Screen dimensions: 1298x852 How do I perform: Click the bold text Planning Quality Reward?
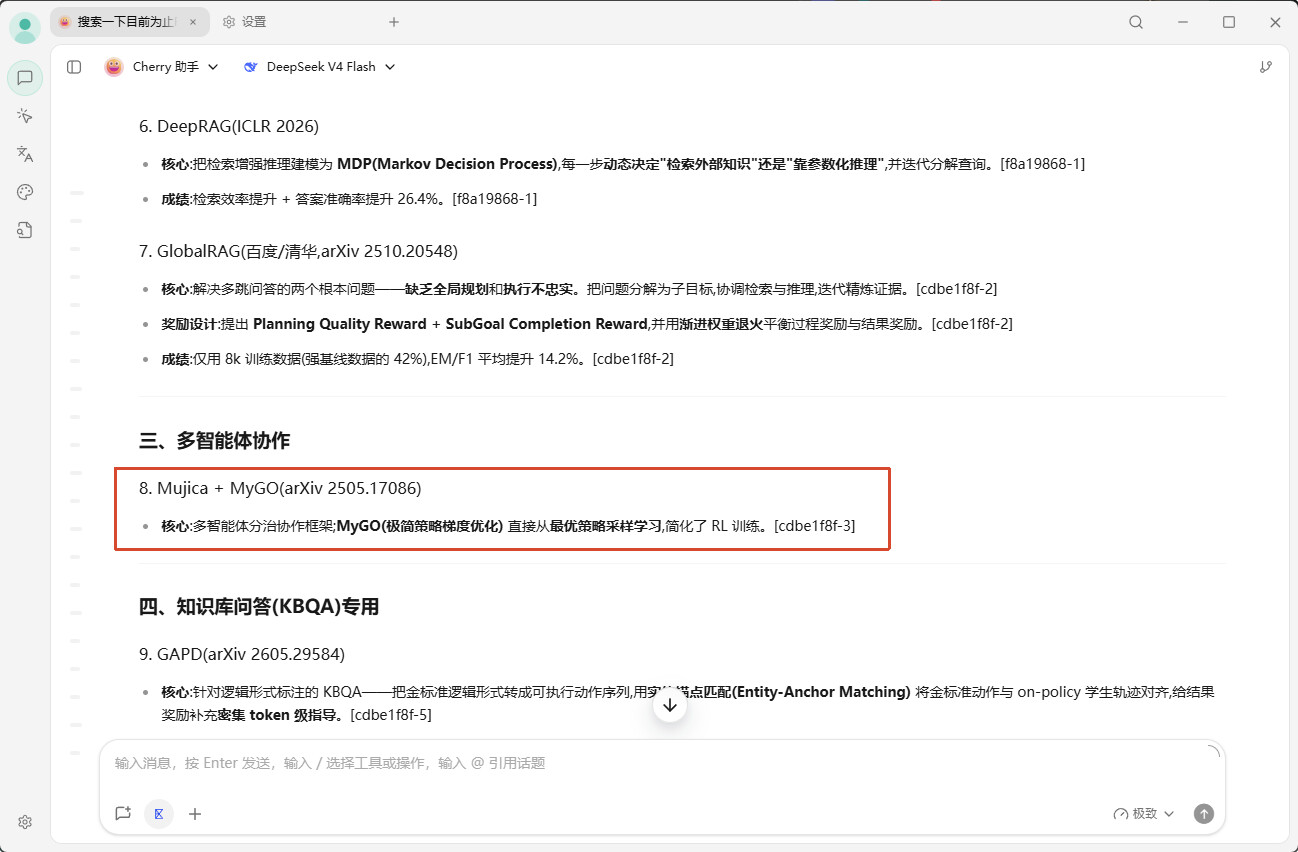click(x=340, y=324)
